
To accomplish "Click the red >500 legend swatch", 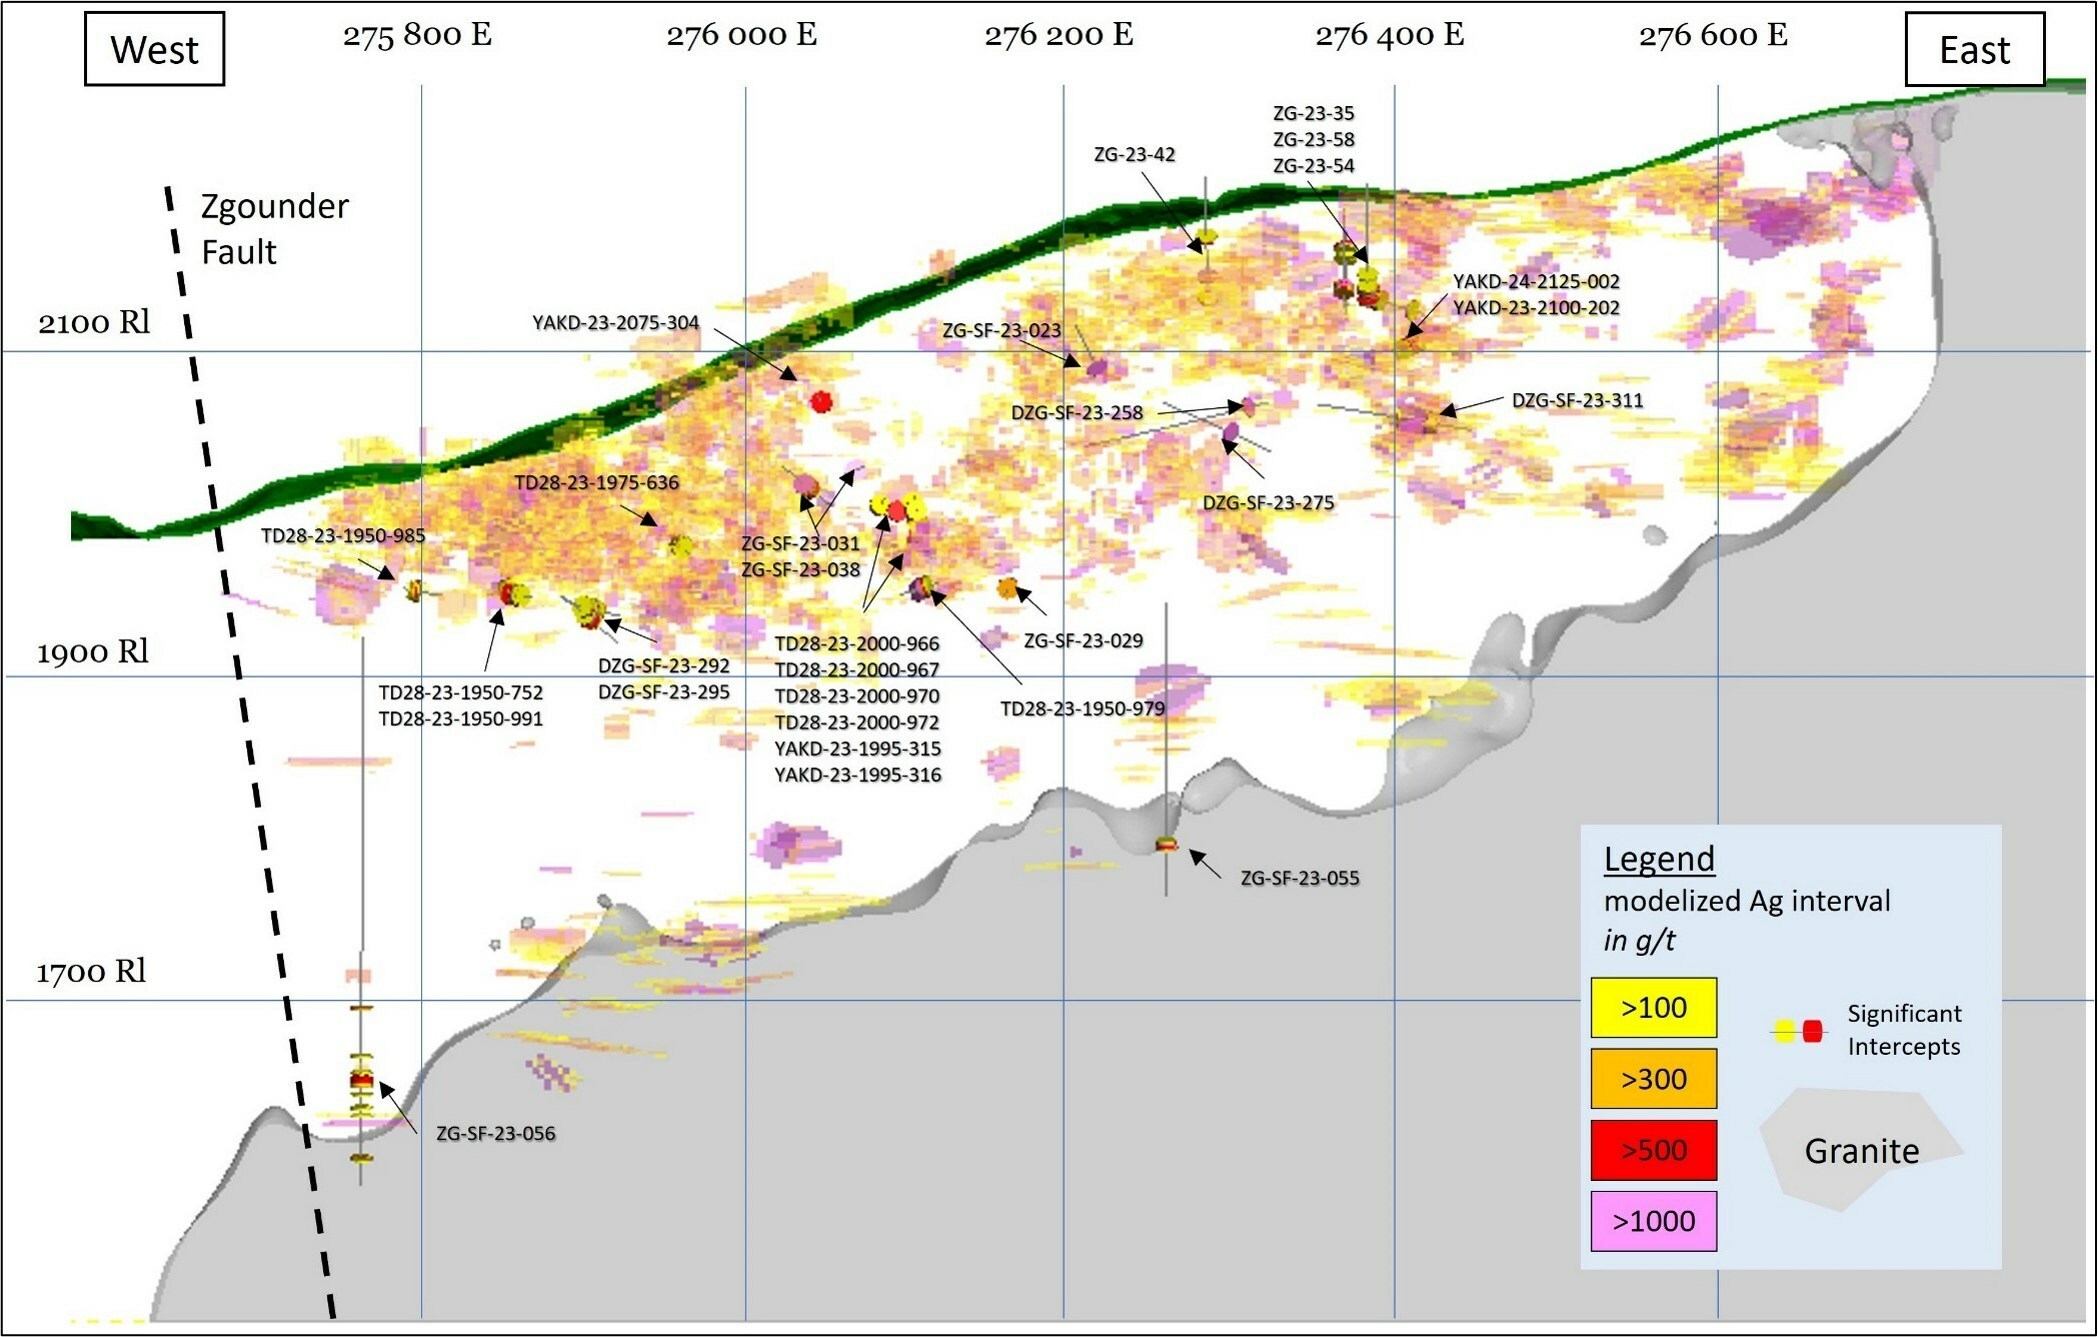I will [x=1653, y=1150].
